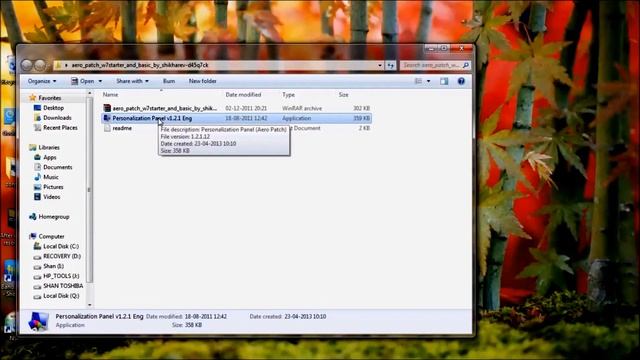Click the Homegroup icon
The width and height of the screenshot is (640, 360).
33,217
